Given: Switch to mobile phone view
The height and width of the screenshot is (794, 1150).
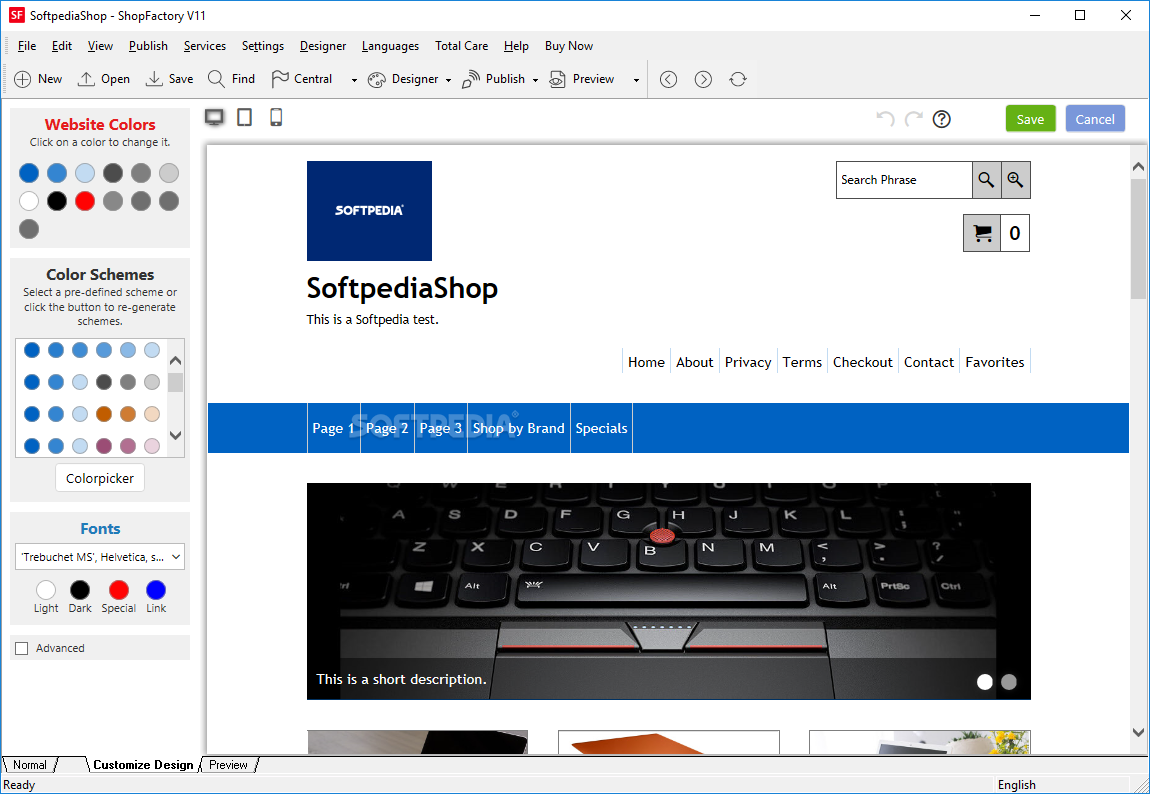Looking at the screenshot, I should point(276,117).
